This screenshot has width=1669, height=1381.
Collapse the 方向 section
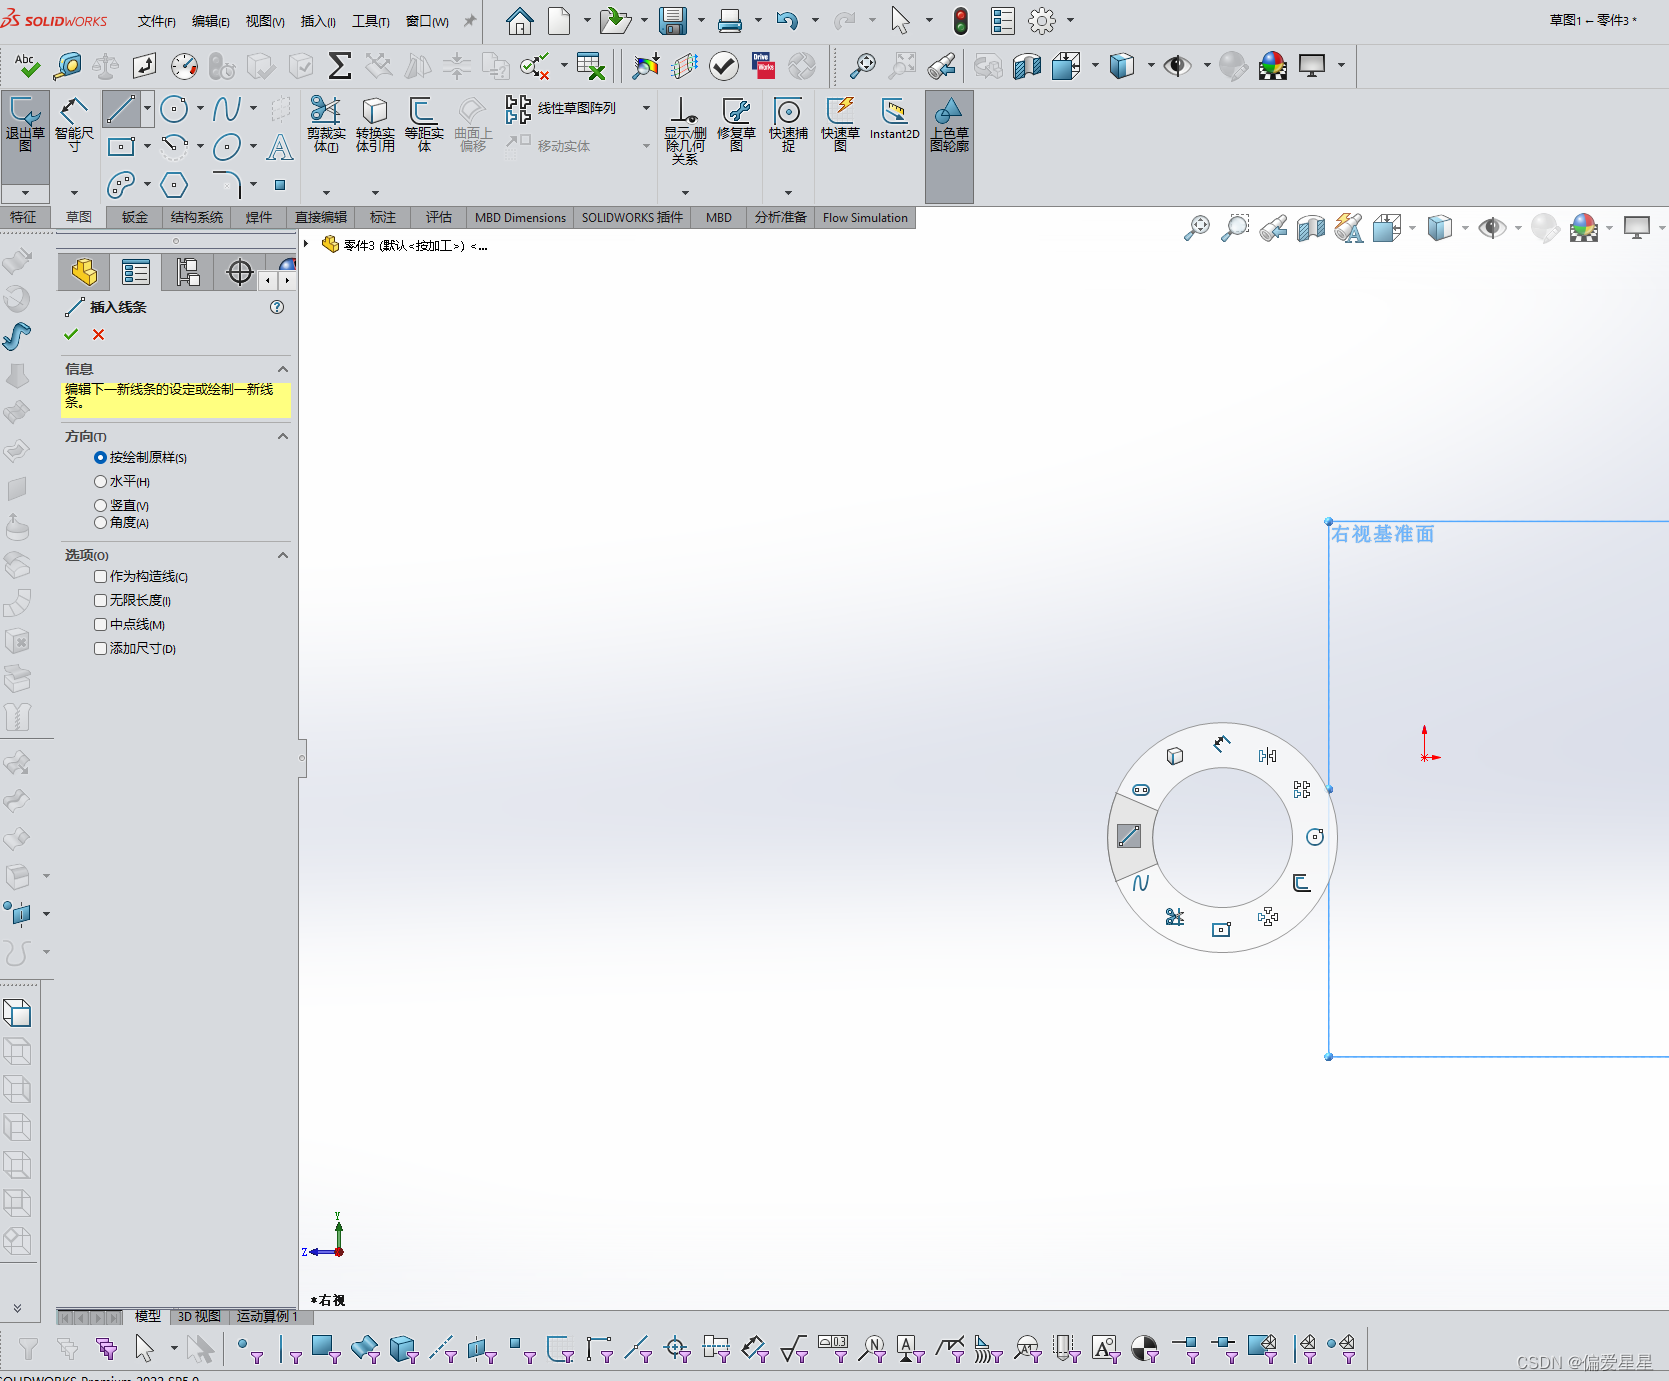(283, 436)
